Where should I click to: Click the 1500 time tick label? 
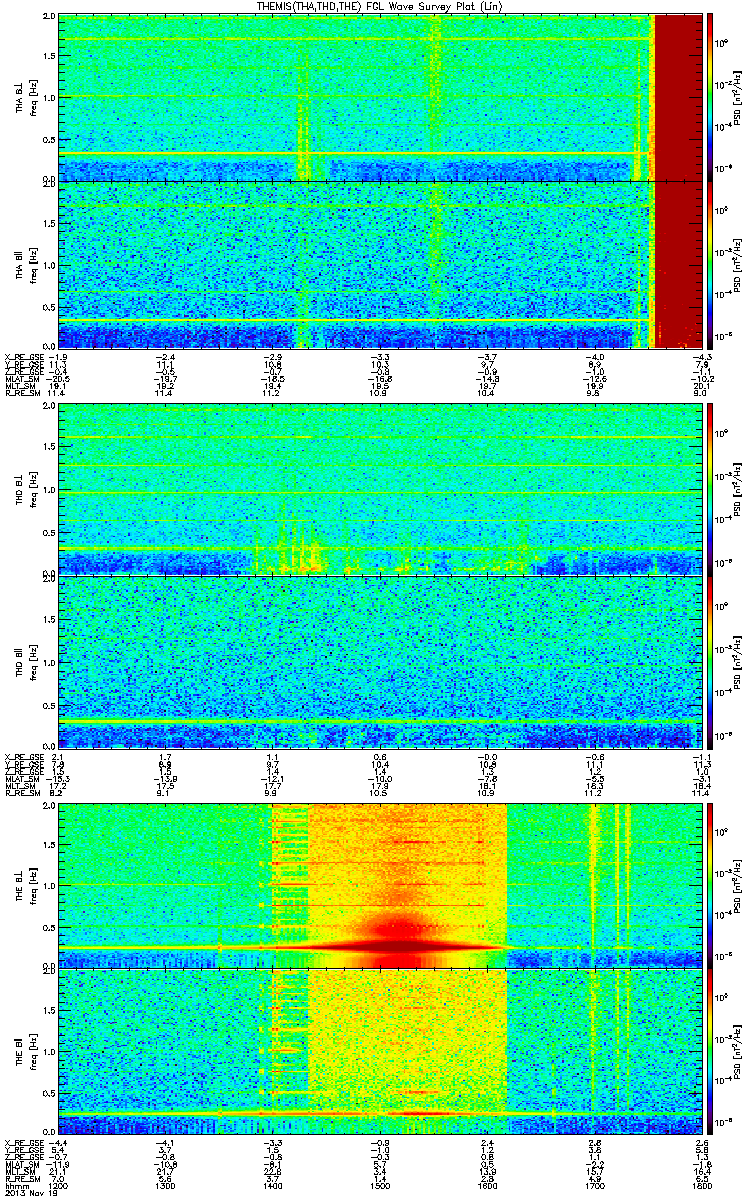click(x=379, y=1184)
